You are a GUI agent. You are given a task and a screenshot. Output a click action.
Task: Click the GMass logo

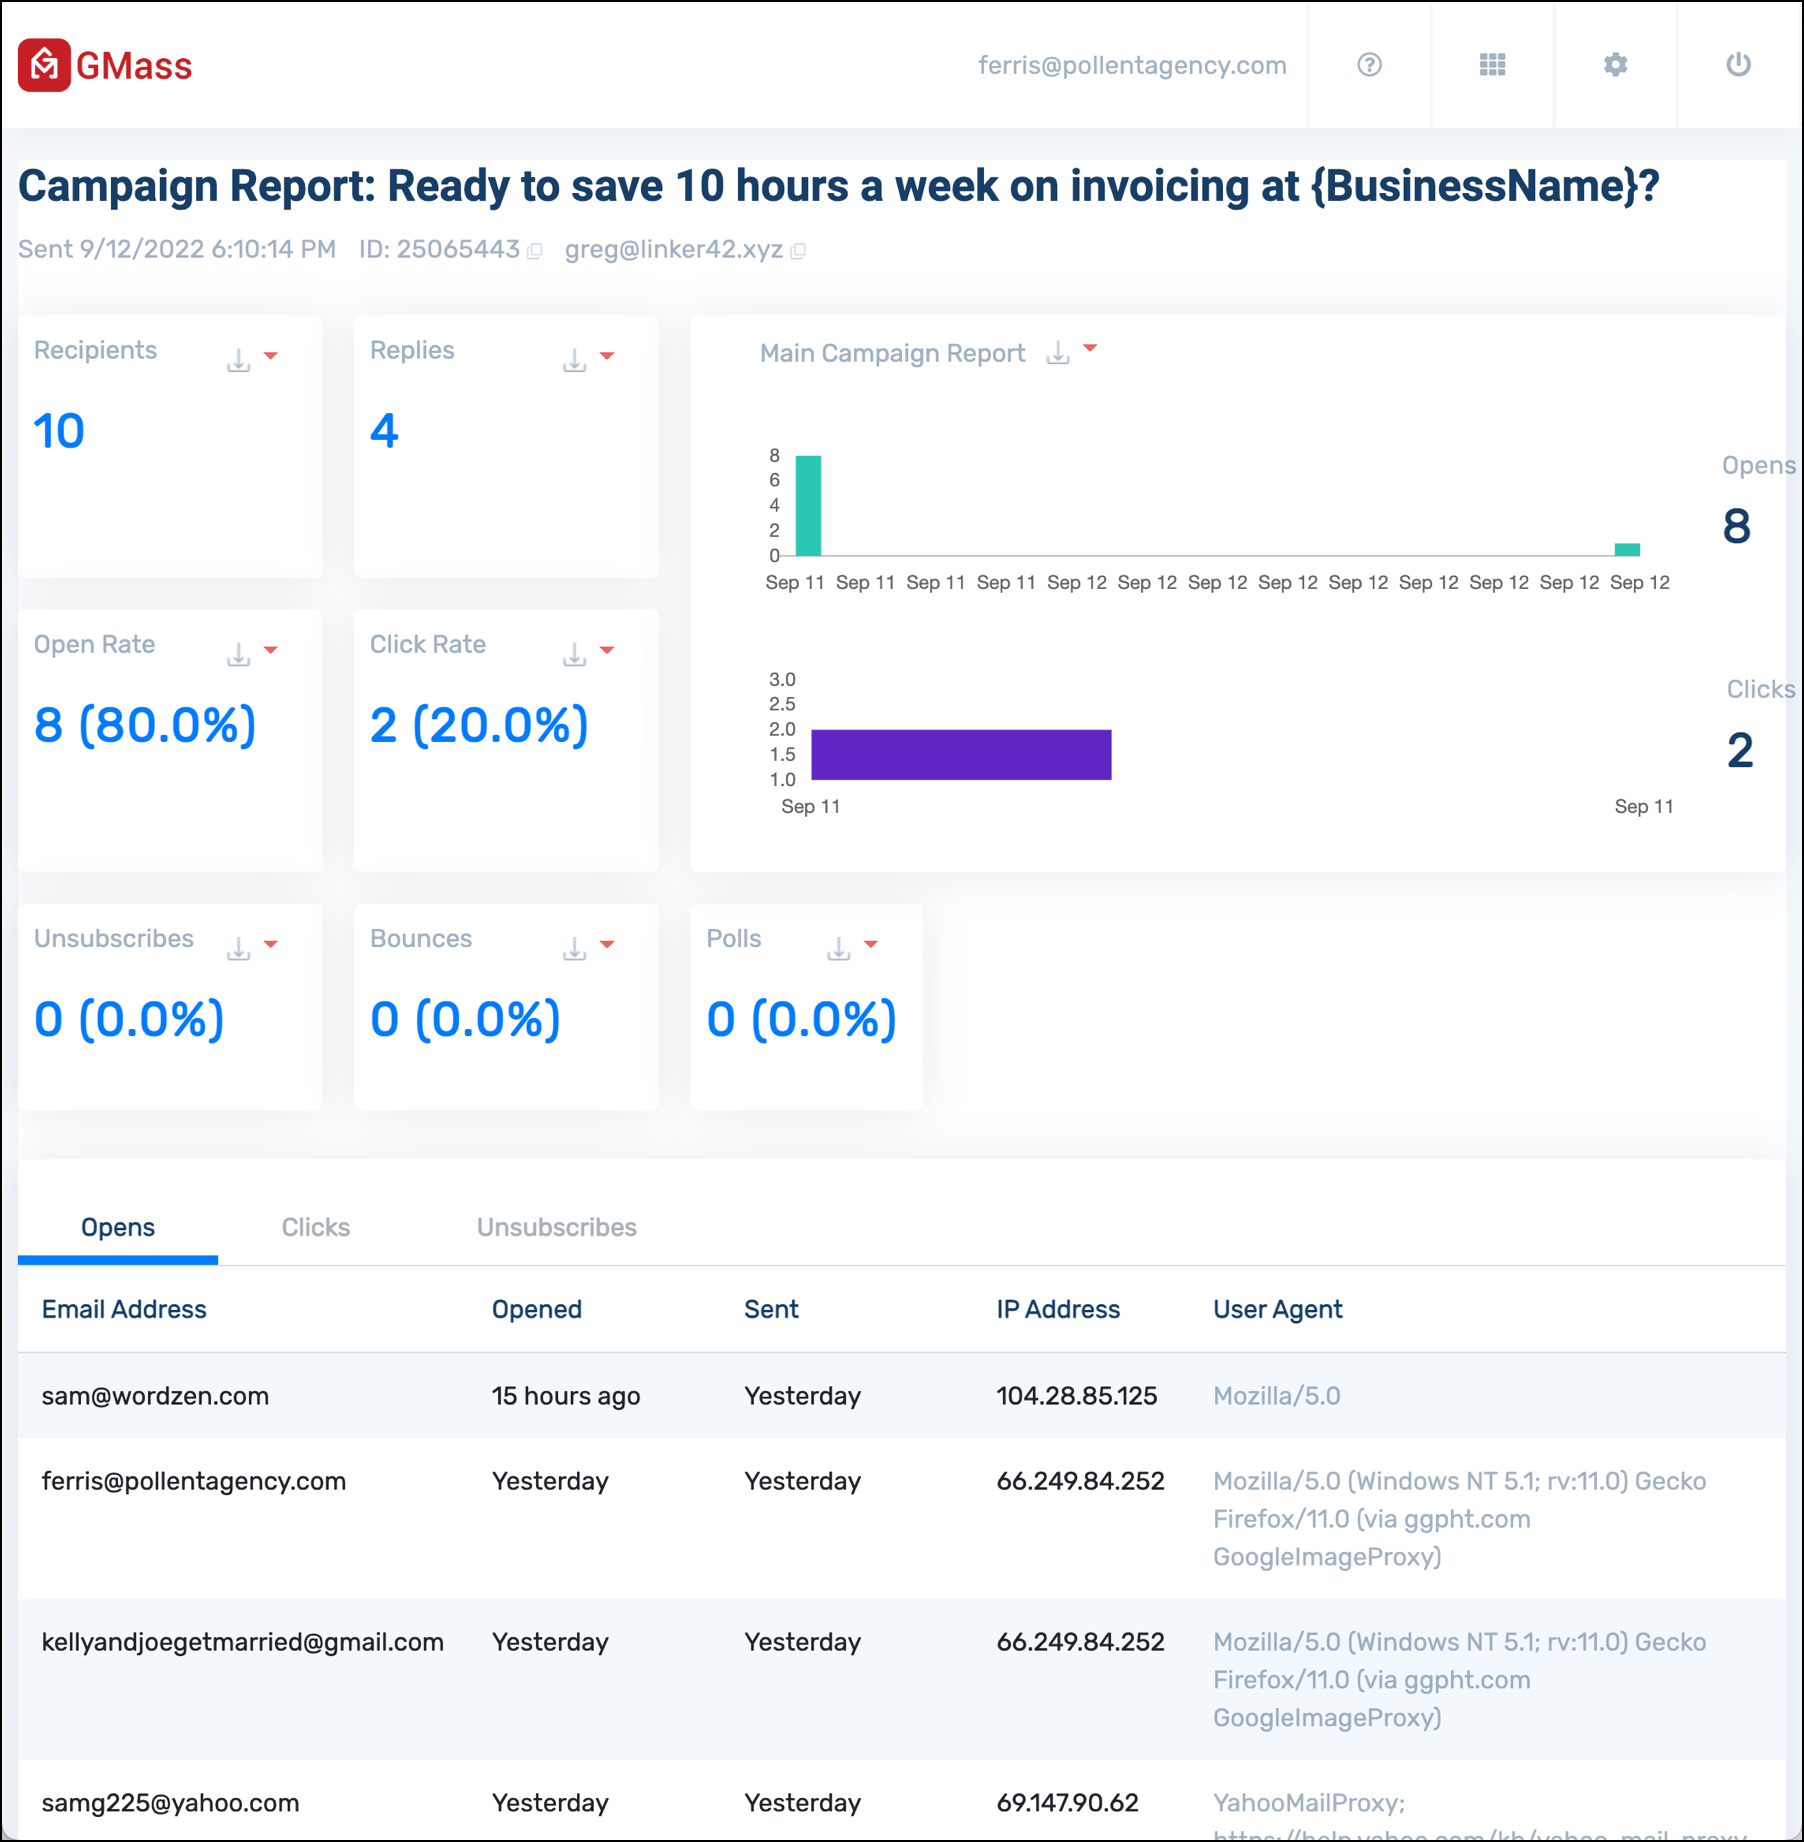point(105,65)
